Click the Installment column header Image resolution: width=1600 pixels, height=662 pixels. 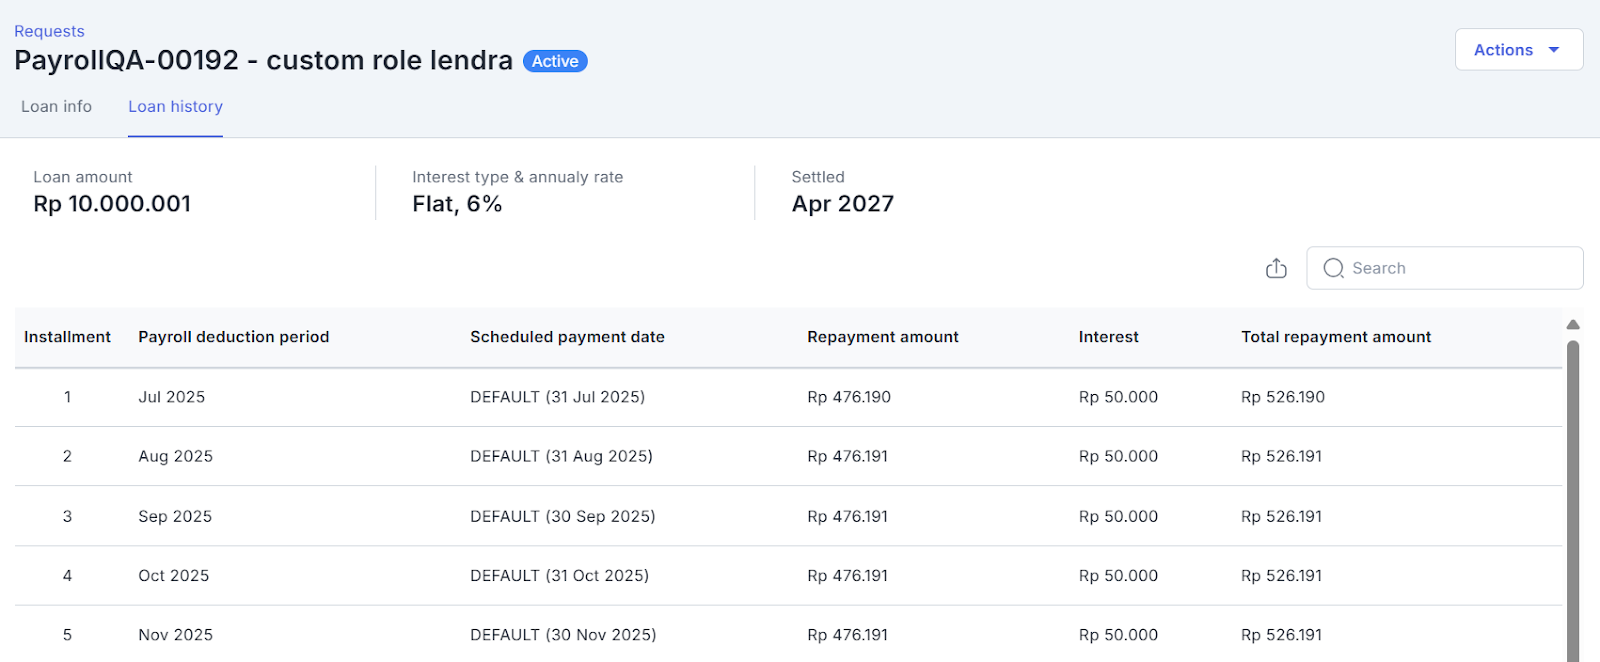click(x=67, y=337)
